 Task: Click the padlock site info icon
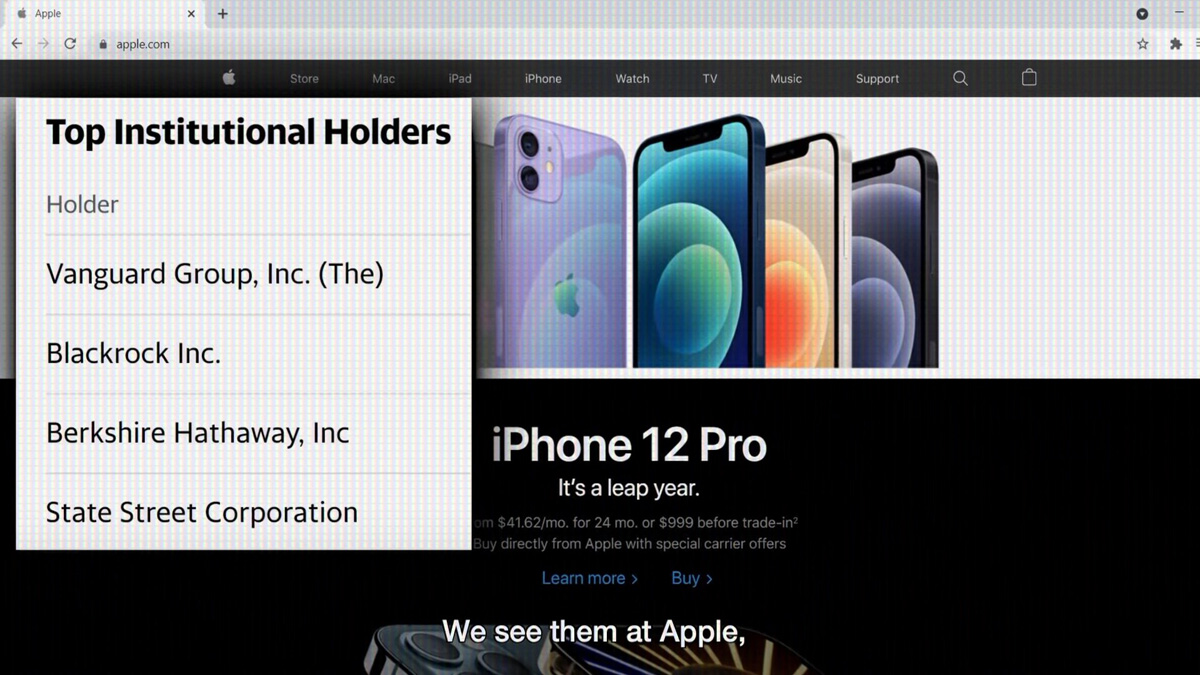(103, 44)
